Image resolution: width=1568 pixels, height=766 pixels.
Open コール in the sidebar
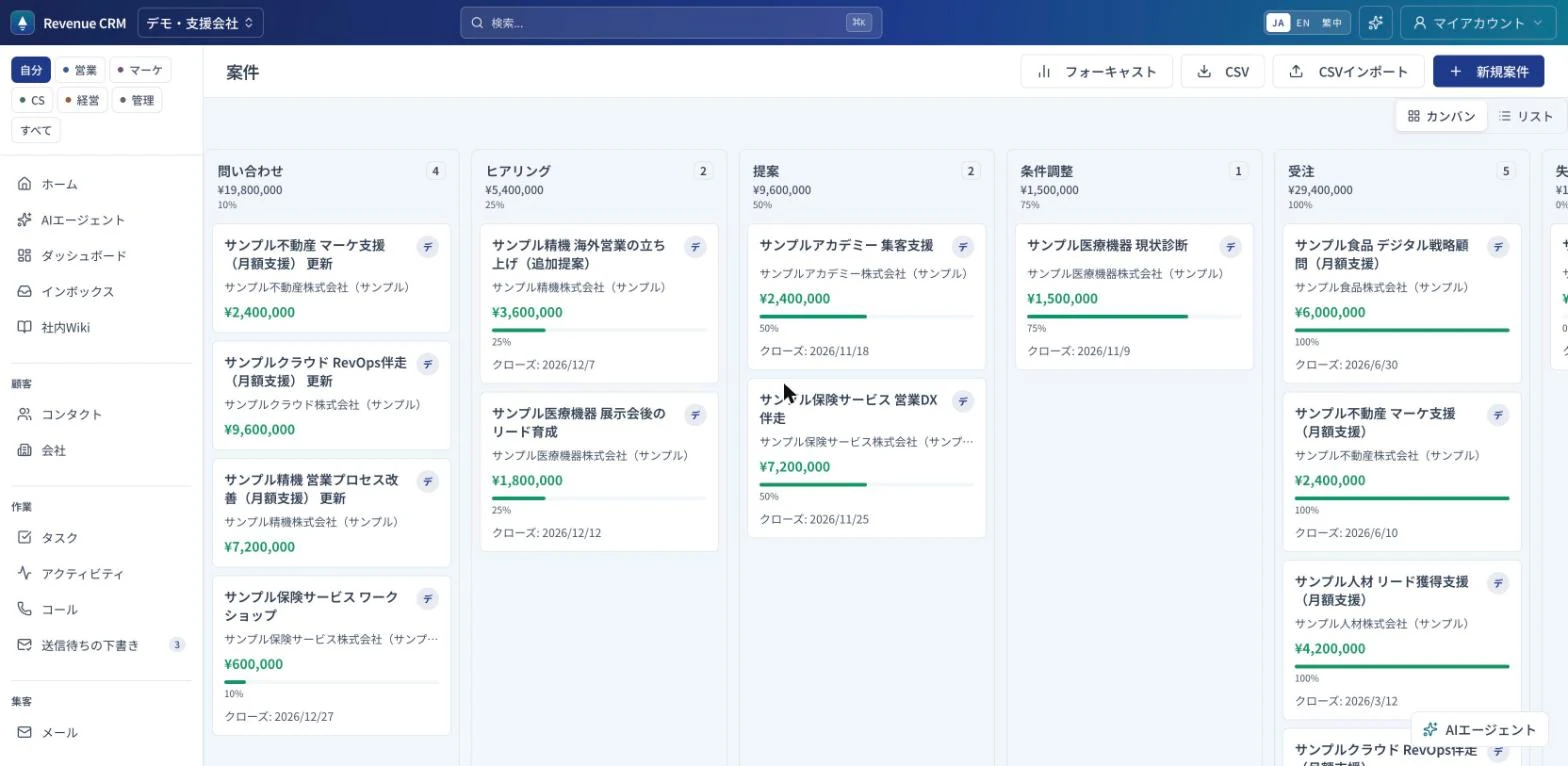pyautogui.click(x=101, y=609)
